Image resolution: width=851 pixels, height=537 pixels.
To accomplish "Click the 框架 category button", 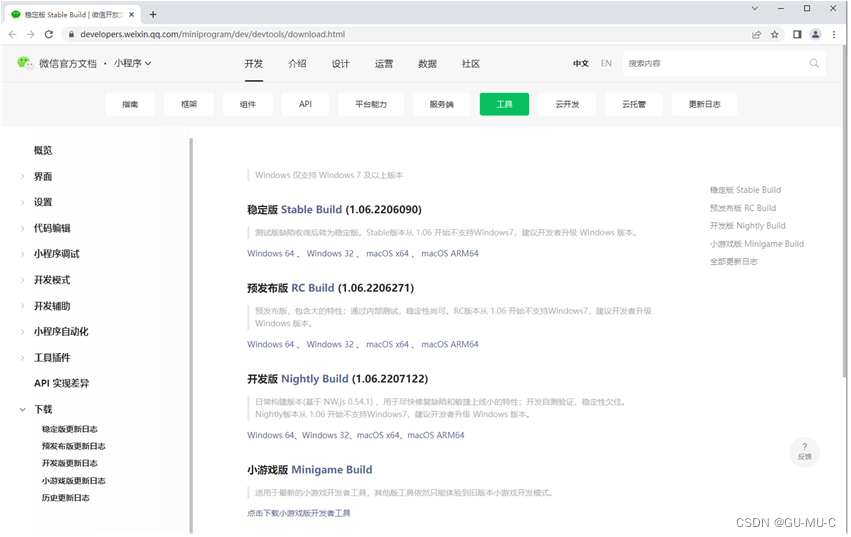I will pyautogui.click(x=189, y=104).
